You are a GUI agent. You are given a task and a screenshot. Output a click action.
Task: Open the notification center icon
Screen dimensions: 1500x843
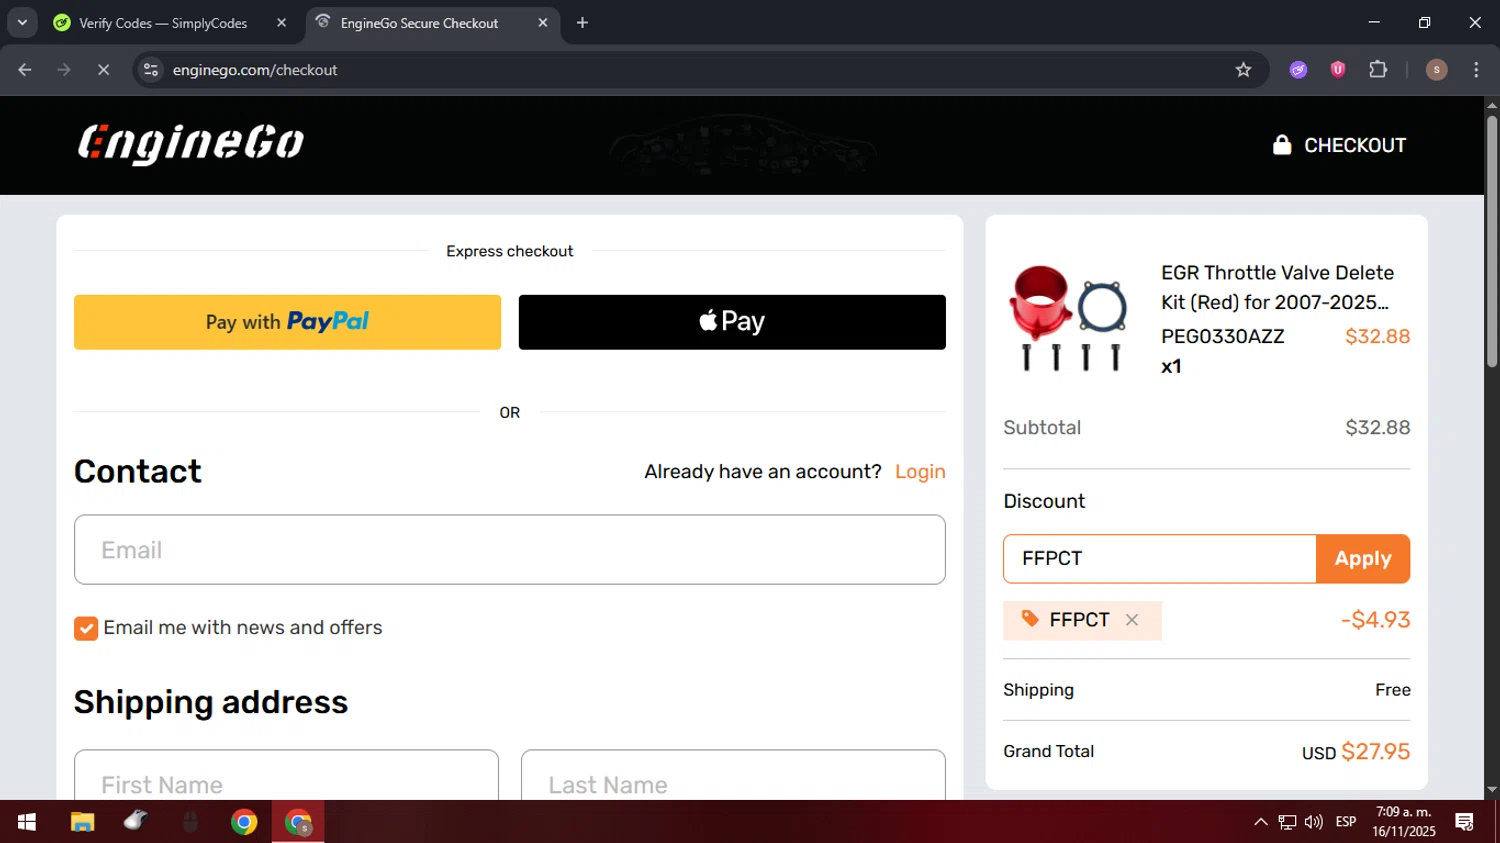[x=1465, y=822]
